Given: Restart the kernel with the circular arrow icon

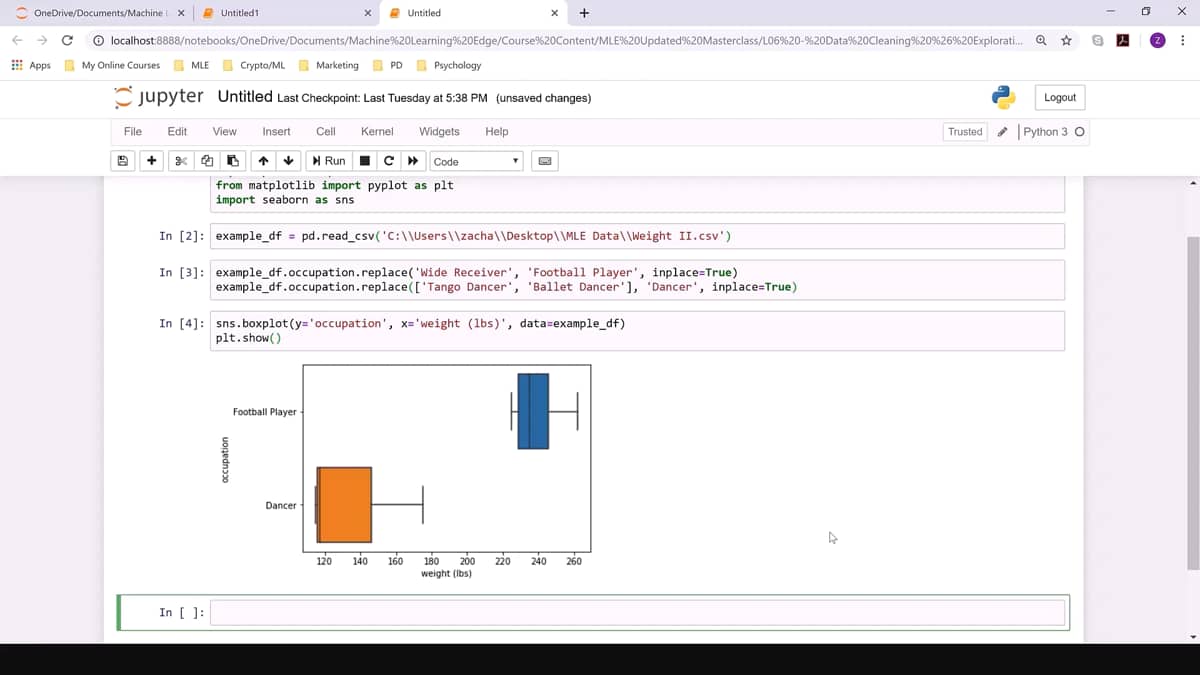Looking at the screenshot, I should click(x=388, y=161).
